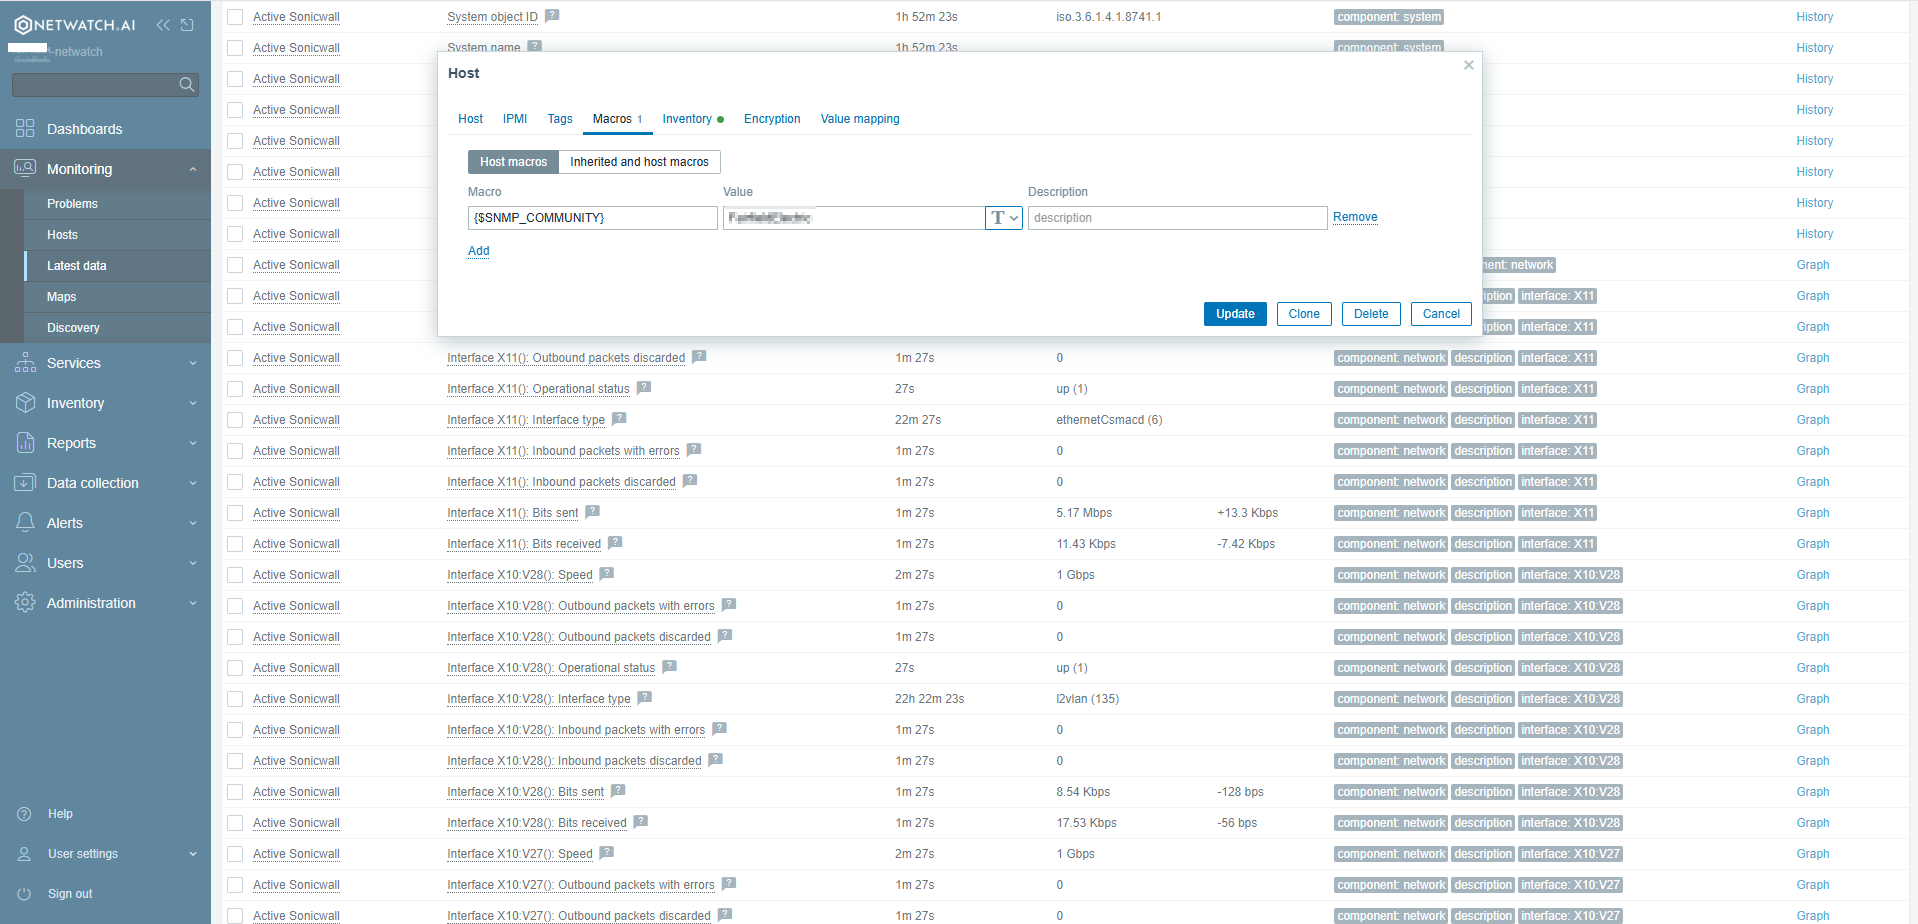Open the Reports sidebar icon
Viewport: 1918px width, 924px height.
coord(24,443)
